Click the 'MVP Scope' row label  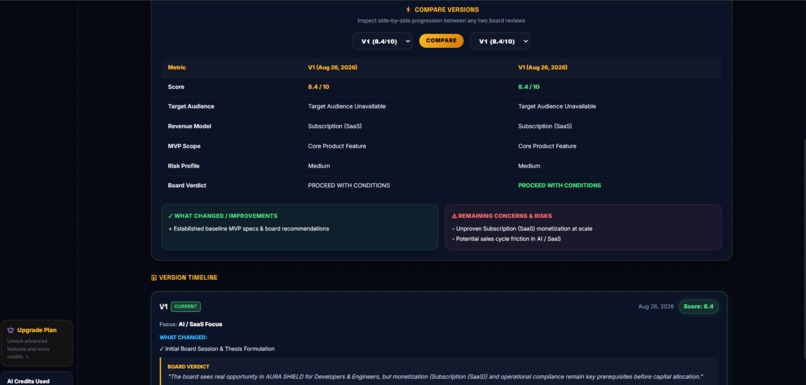click(x=184, y=146)
